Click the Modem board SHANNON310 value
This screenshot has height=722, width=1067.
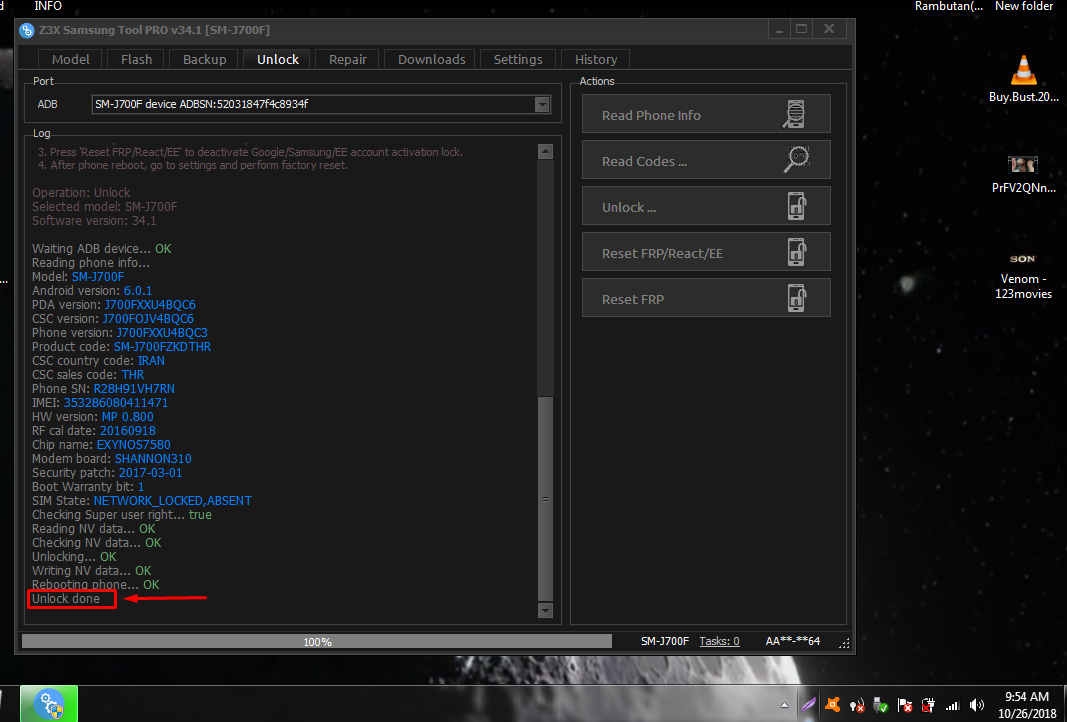[x=153, y=459]
